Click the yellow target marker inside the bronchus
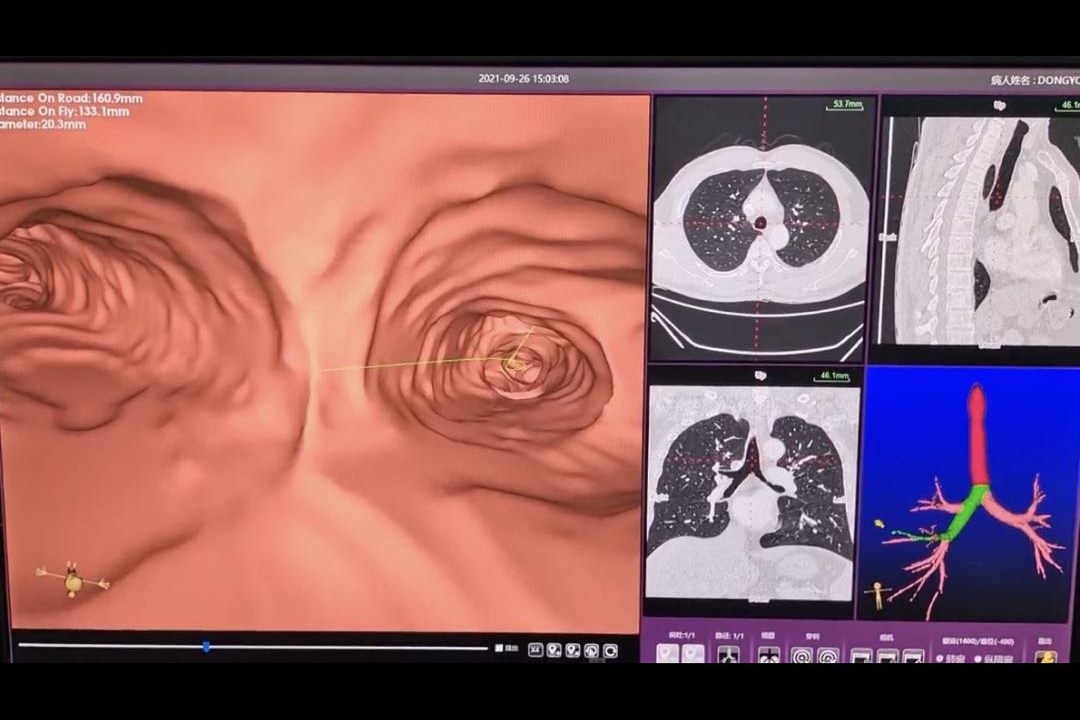The width and height of the screenshot is (1080, 720). coord(514,364)
